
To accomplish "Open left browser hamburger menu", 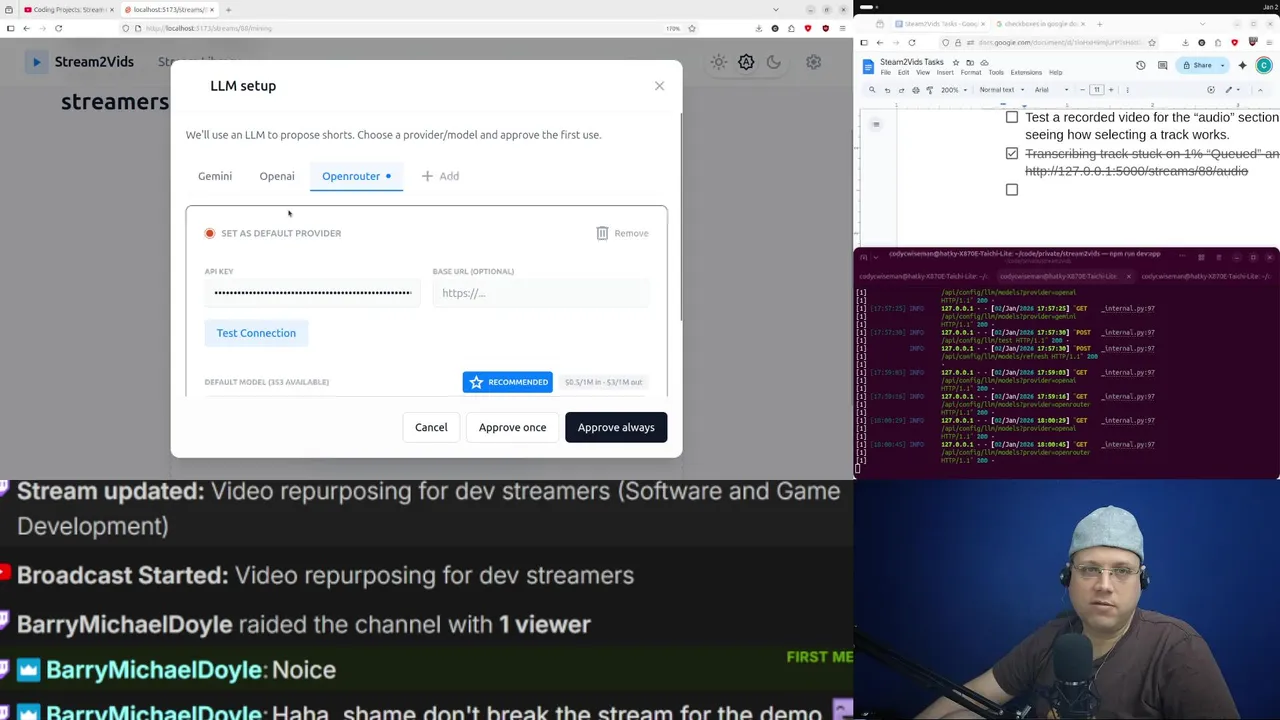I will pos(842,28).
